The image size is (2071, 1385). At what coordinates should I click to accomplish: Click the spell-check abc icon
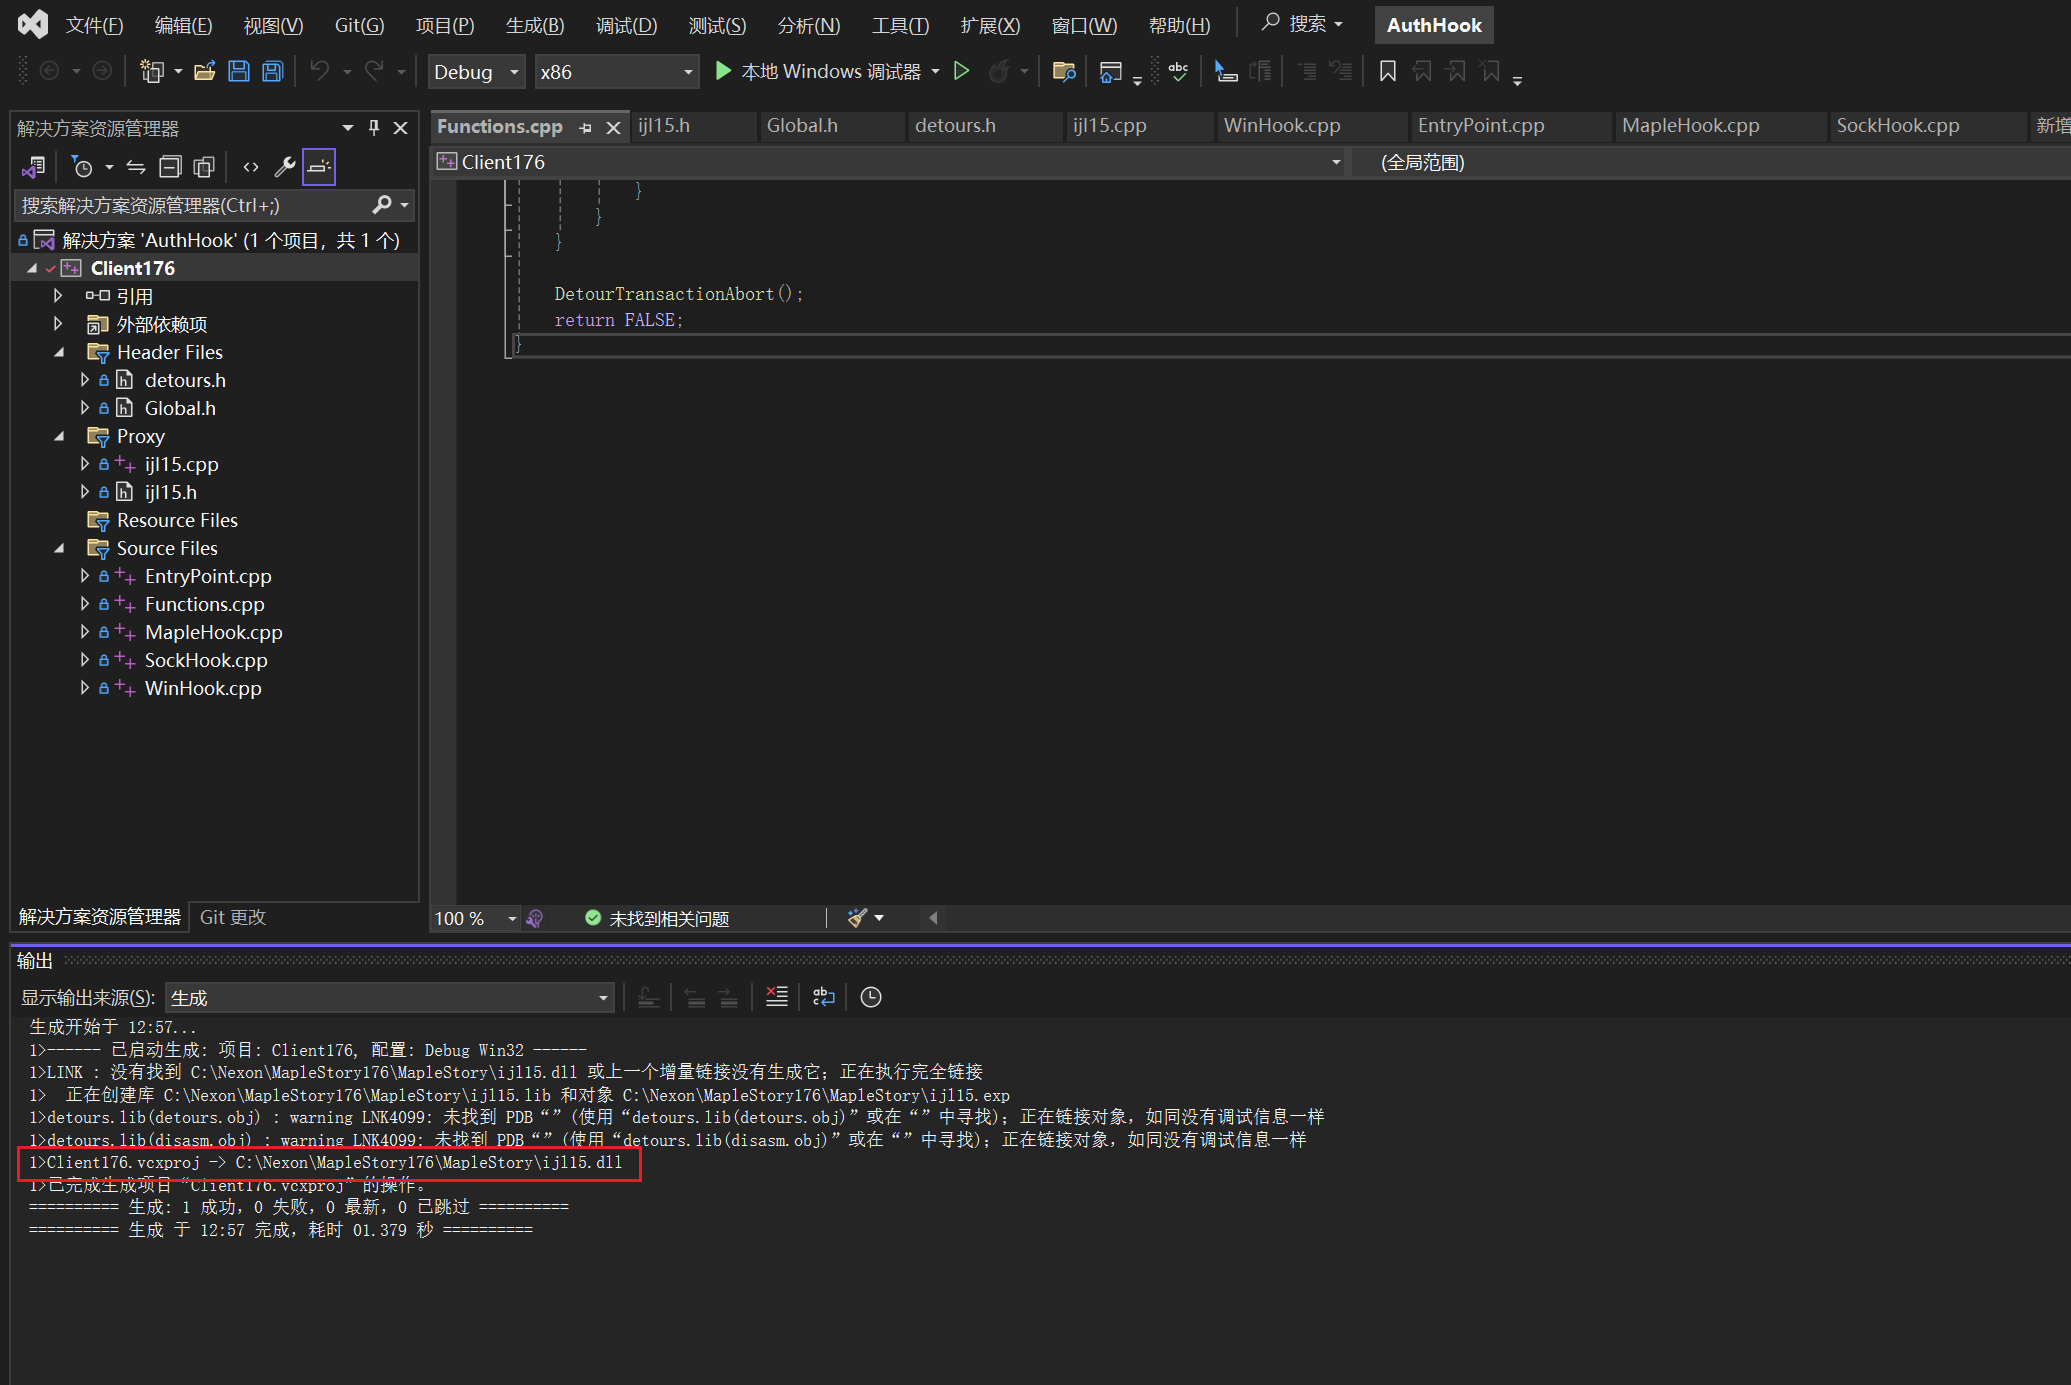pos(1178,71)
